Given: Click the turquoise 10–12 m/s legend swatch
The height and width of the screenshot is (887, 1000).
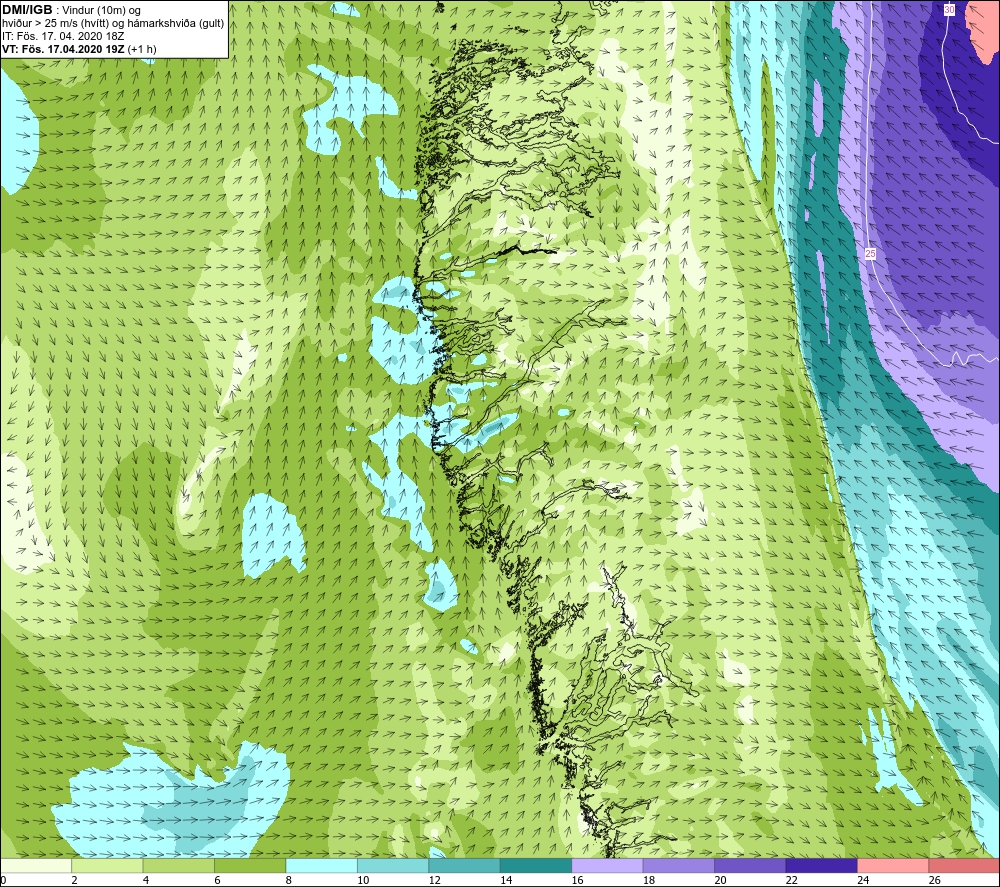Looking at the screenshot, I should (x=393, y=865).
